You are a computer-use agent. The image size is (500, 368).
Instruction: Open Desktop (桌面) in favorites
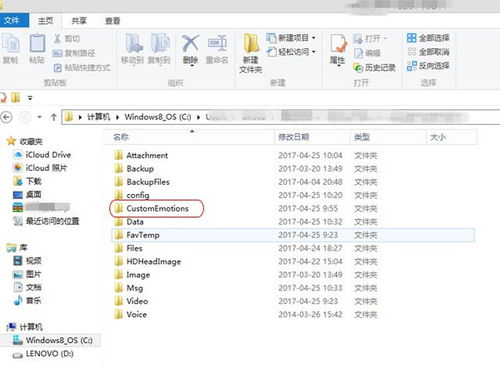[27, 194]
